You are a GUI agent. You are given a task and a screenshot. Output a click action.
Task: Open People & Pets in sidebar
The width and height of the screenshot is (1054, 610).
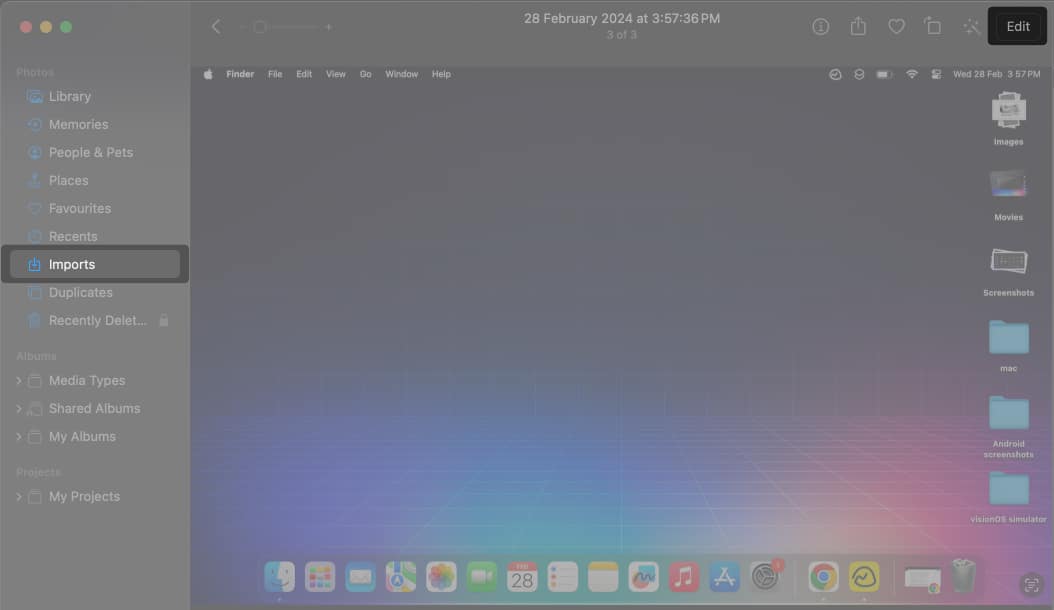pos(95,153)
